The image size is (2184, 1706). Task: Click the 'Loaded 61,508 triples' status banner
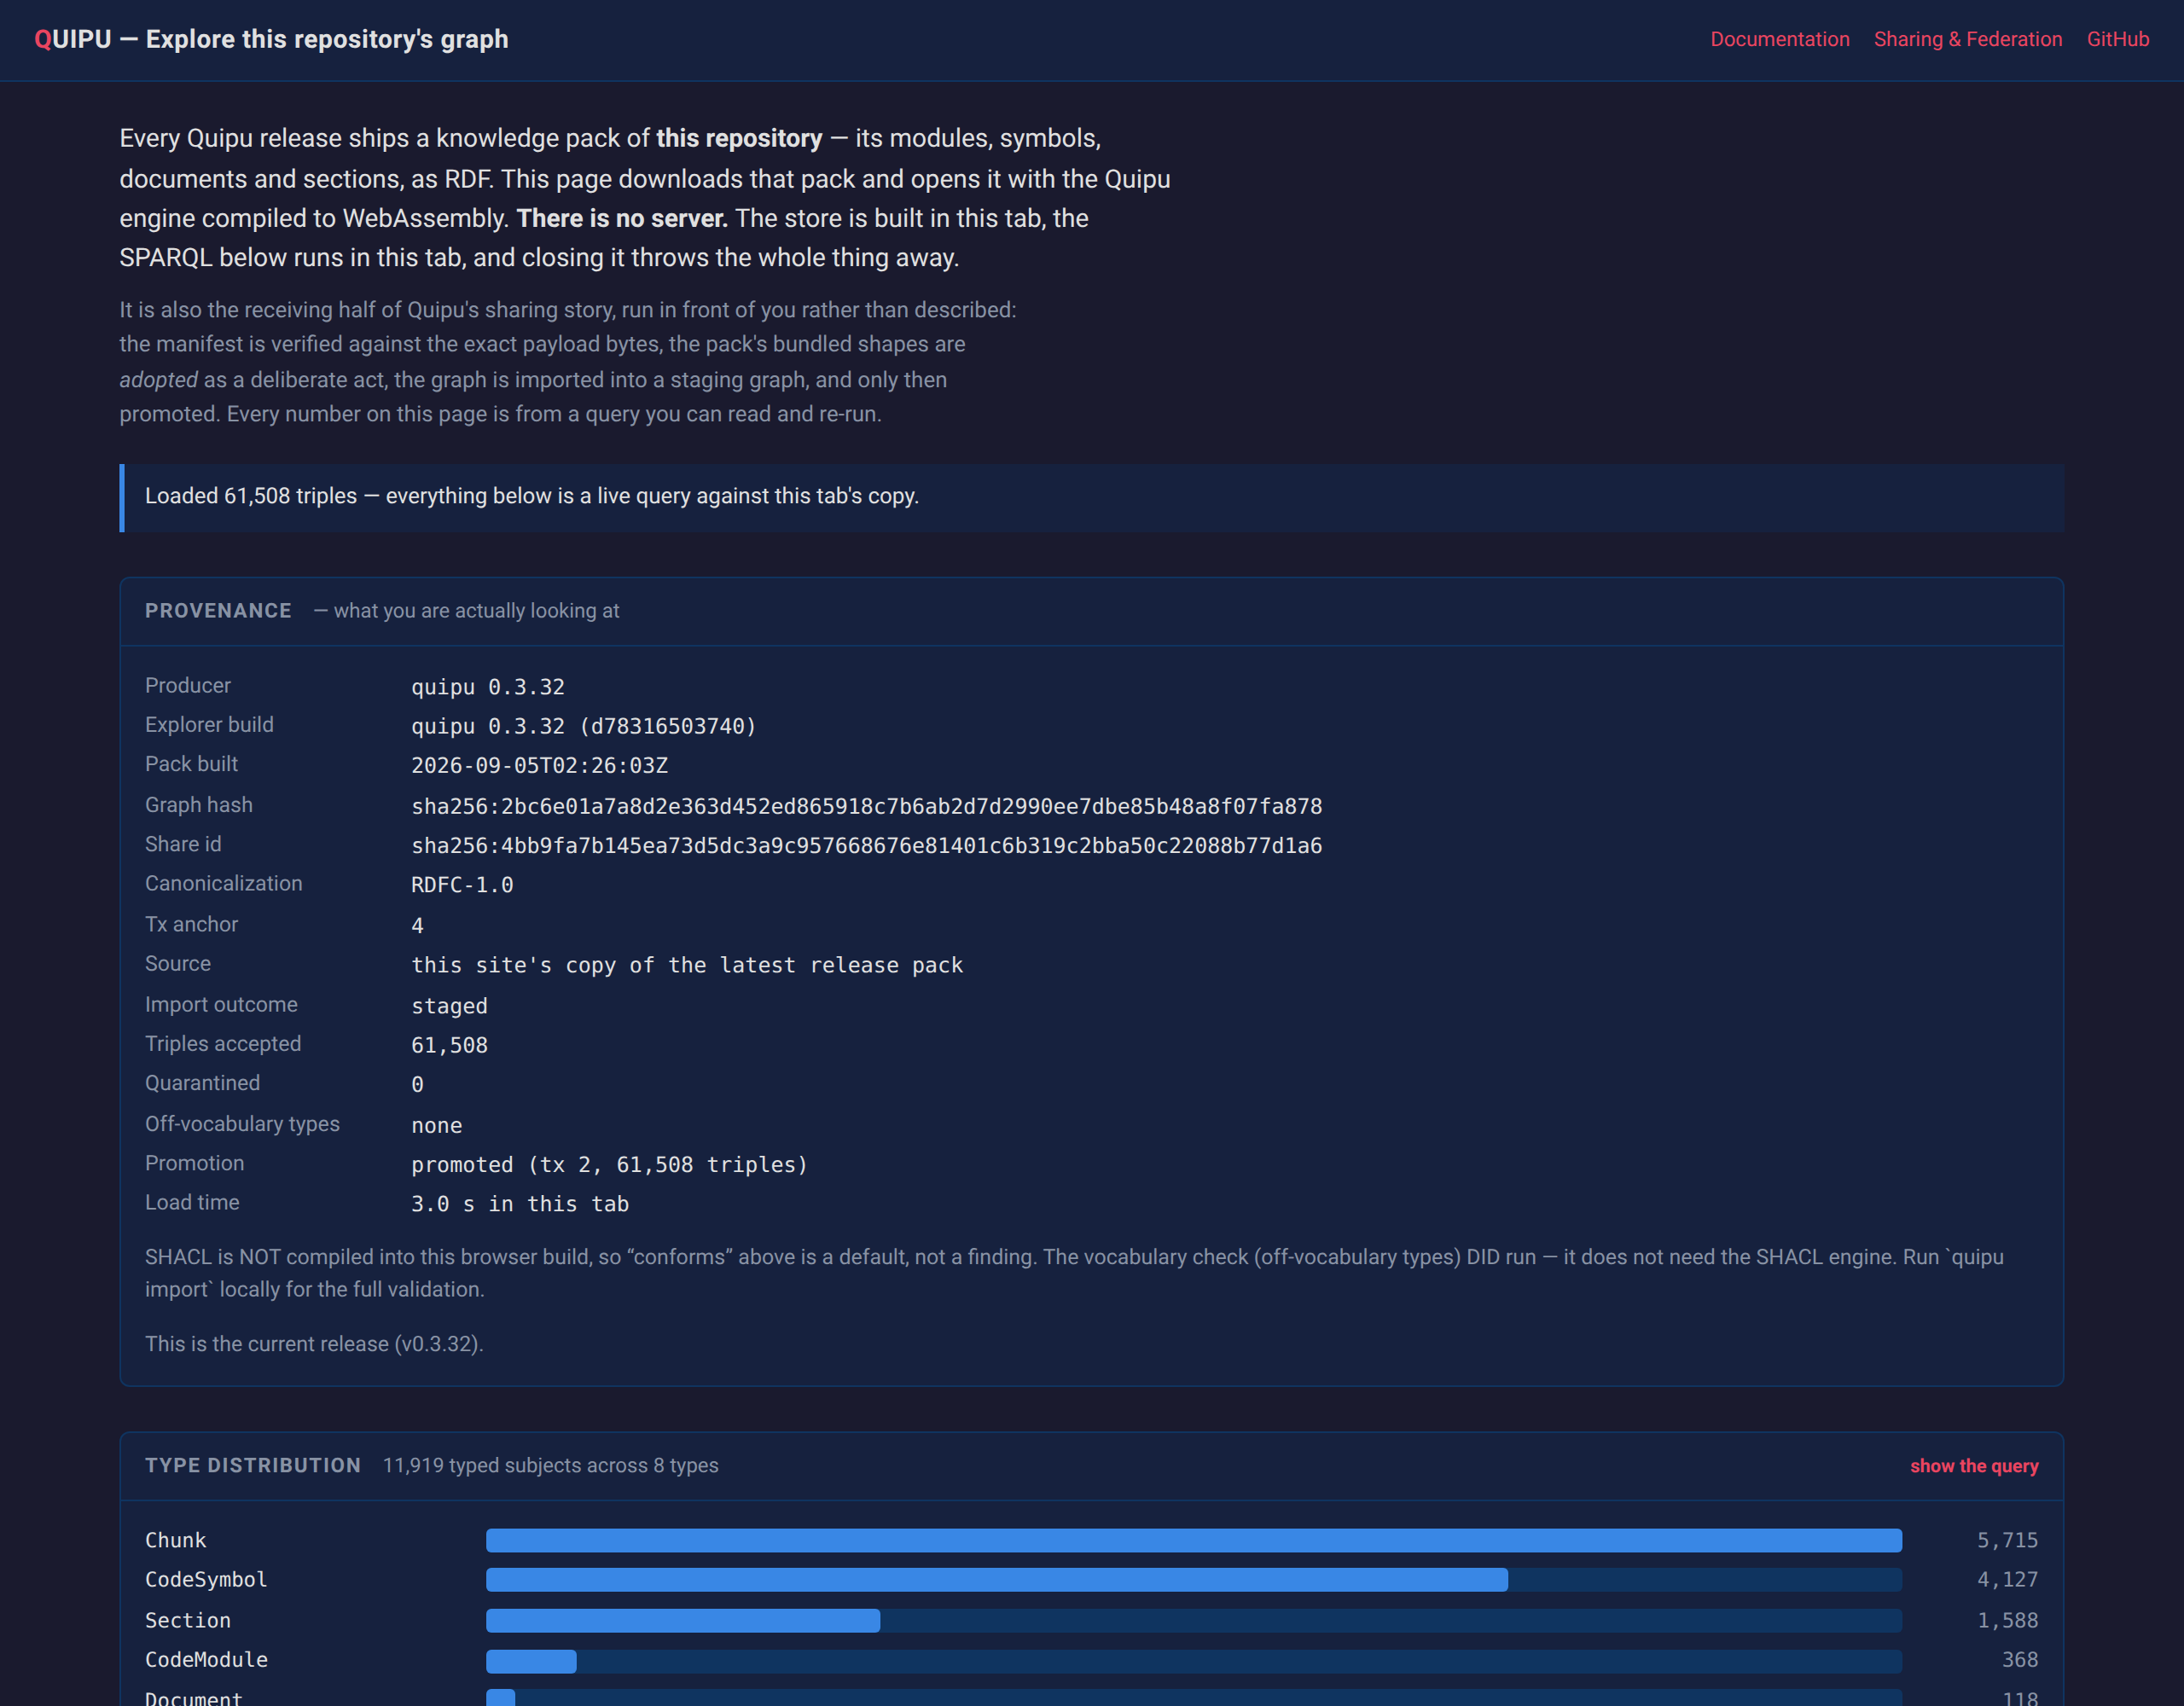[x=1091, y=497]
